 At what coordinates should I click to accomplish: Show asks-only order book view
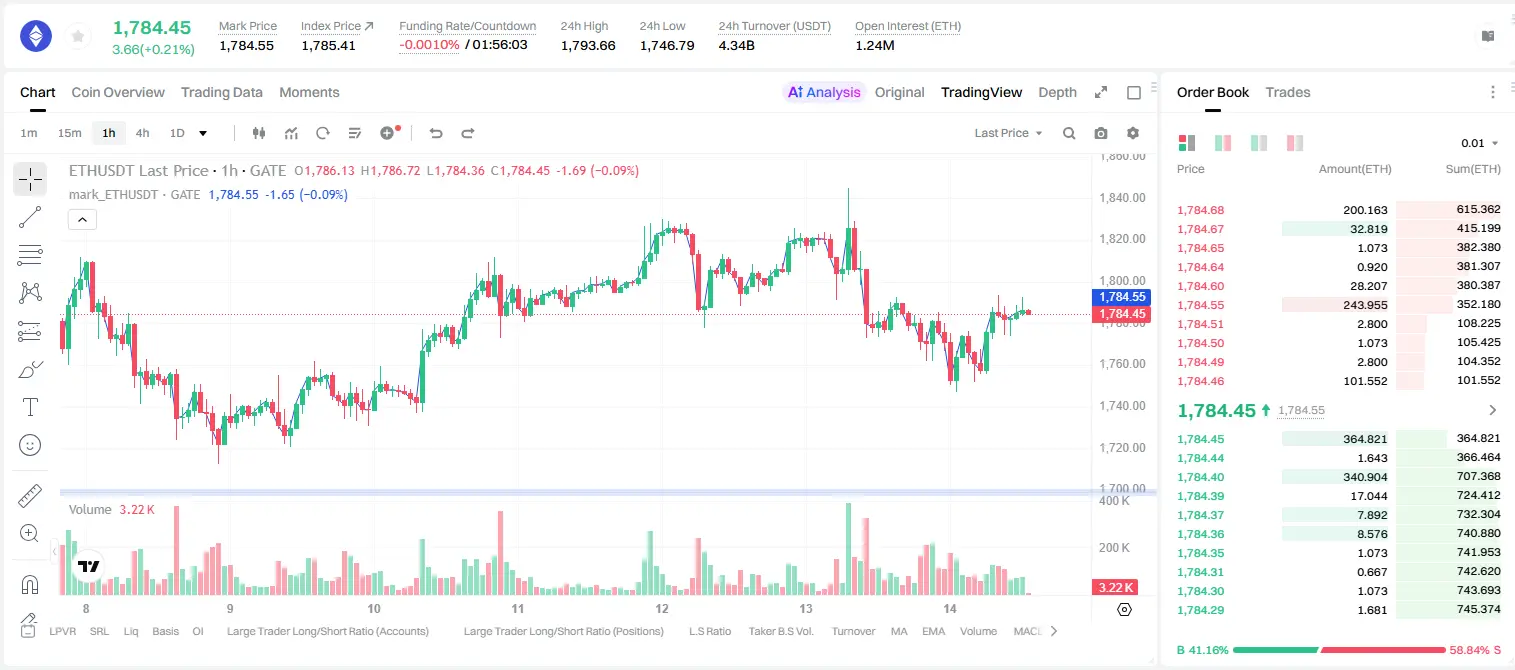(1295, 143)
